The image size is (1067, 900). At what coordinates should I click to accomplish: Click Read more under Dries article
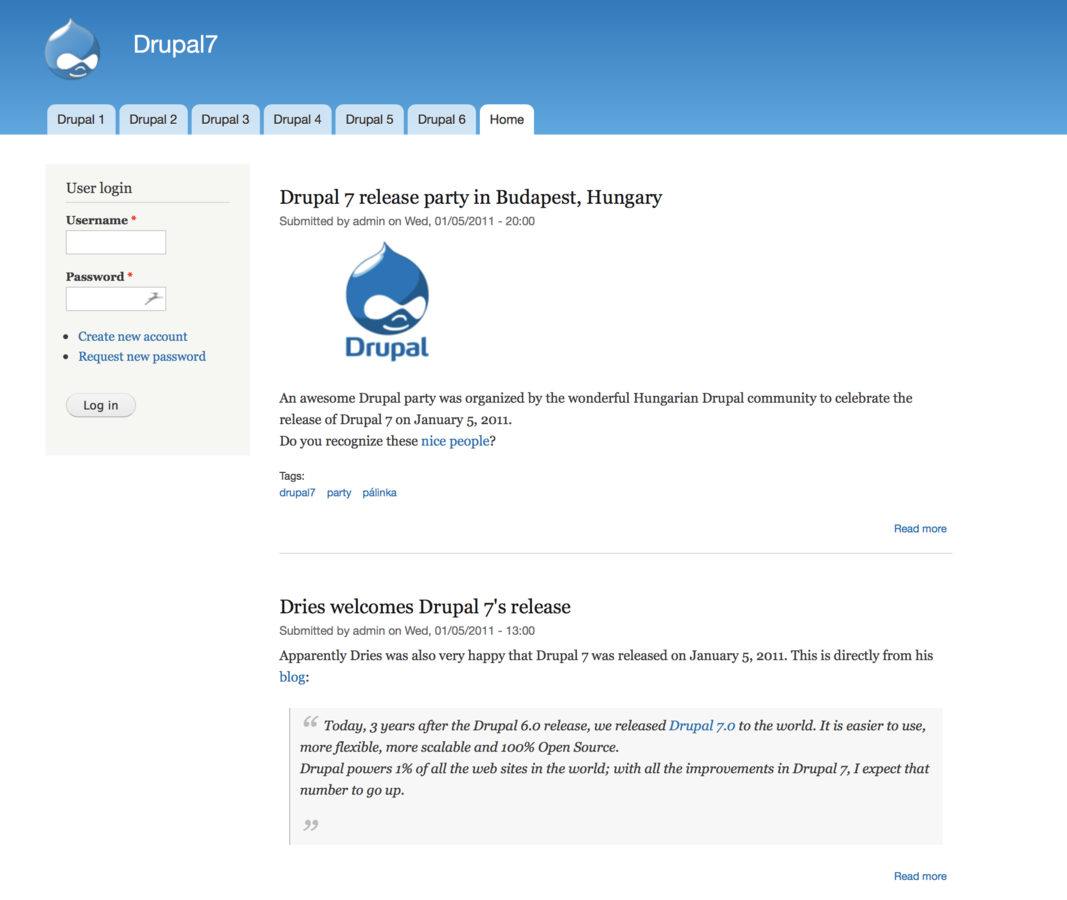(920, 876)
